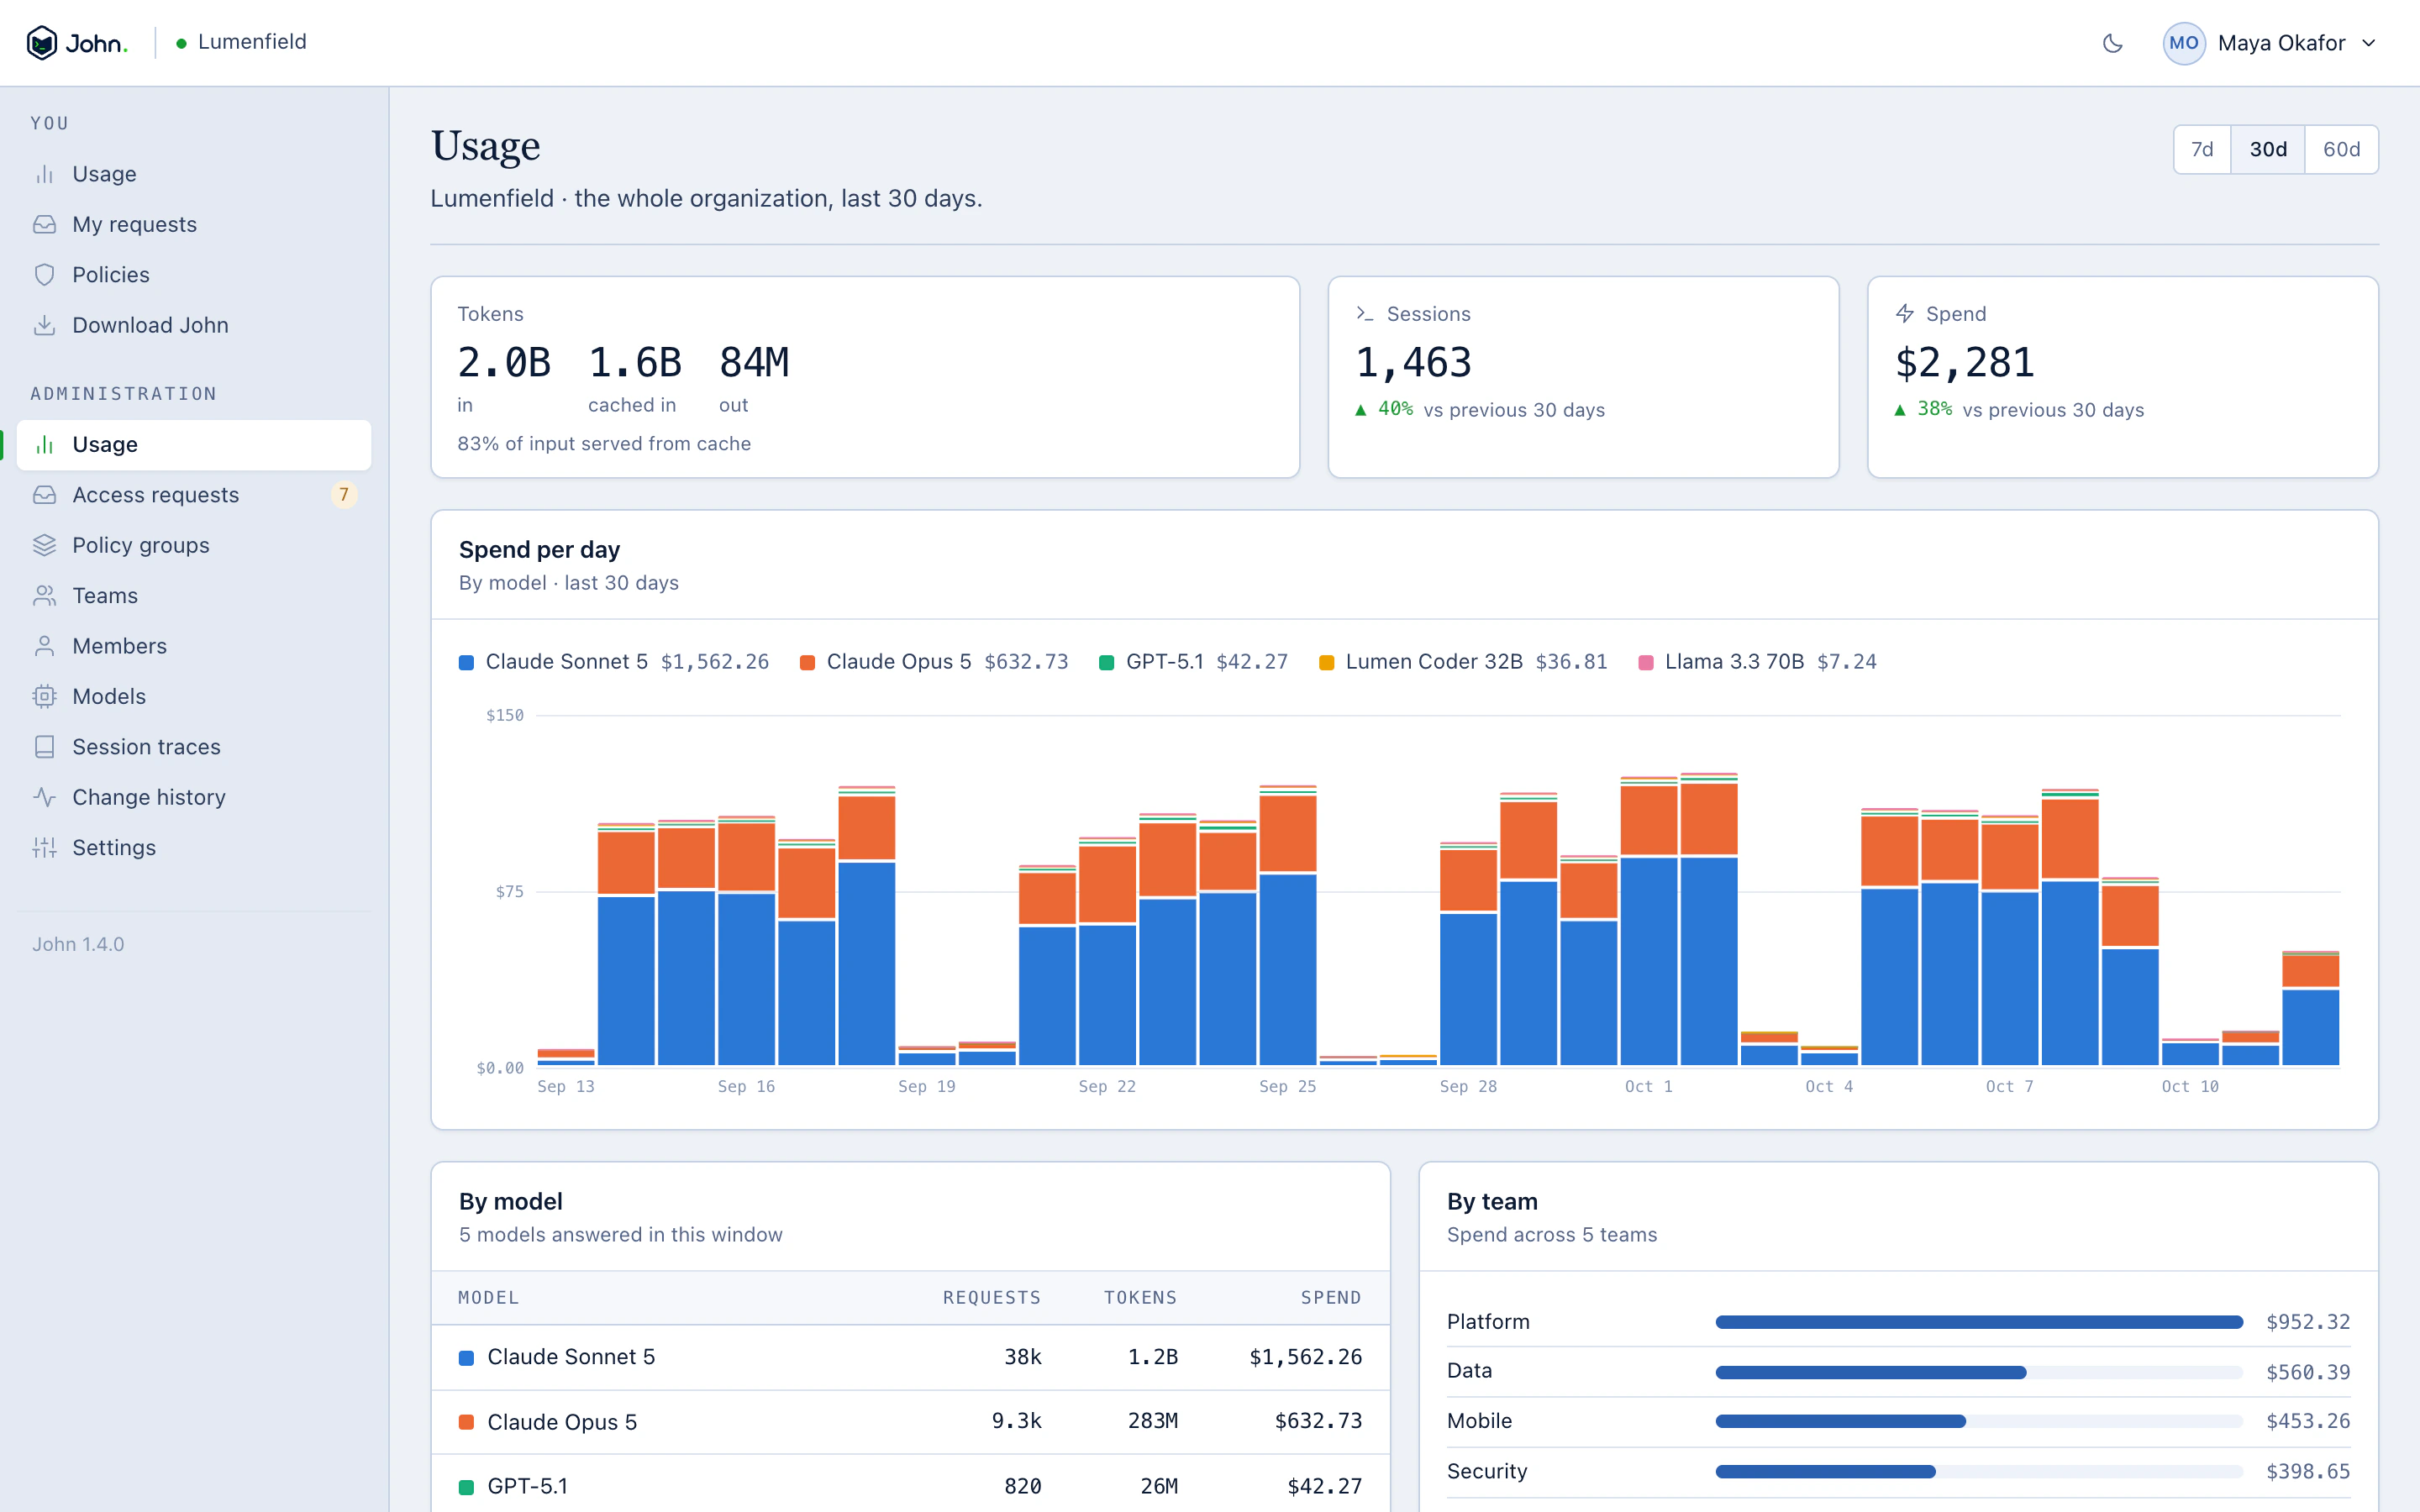Click the Oct 10 chart bar
This screenshot has width=2420, height=1512.
click(2190, 1052)
